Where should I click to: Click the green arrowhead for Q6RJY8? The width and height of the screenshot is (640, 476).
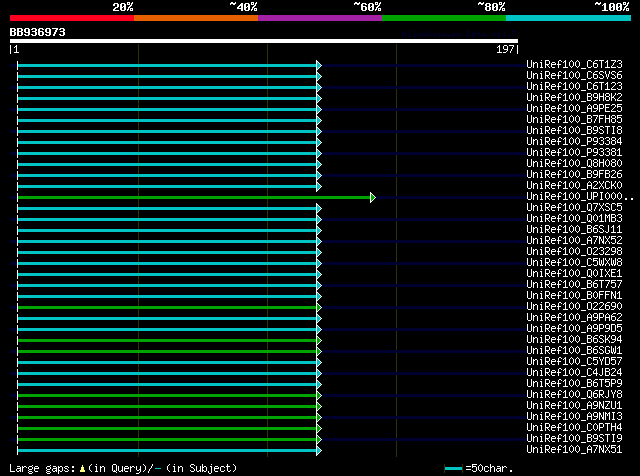point(319,396)
